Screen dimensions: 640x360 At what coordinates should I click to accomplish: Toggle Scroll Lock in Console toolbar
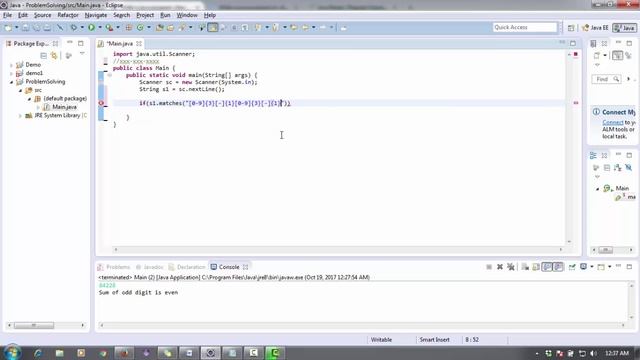tap(536, 267)
